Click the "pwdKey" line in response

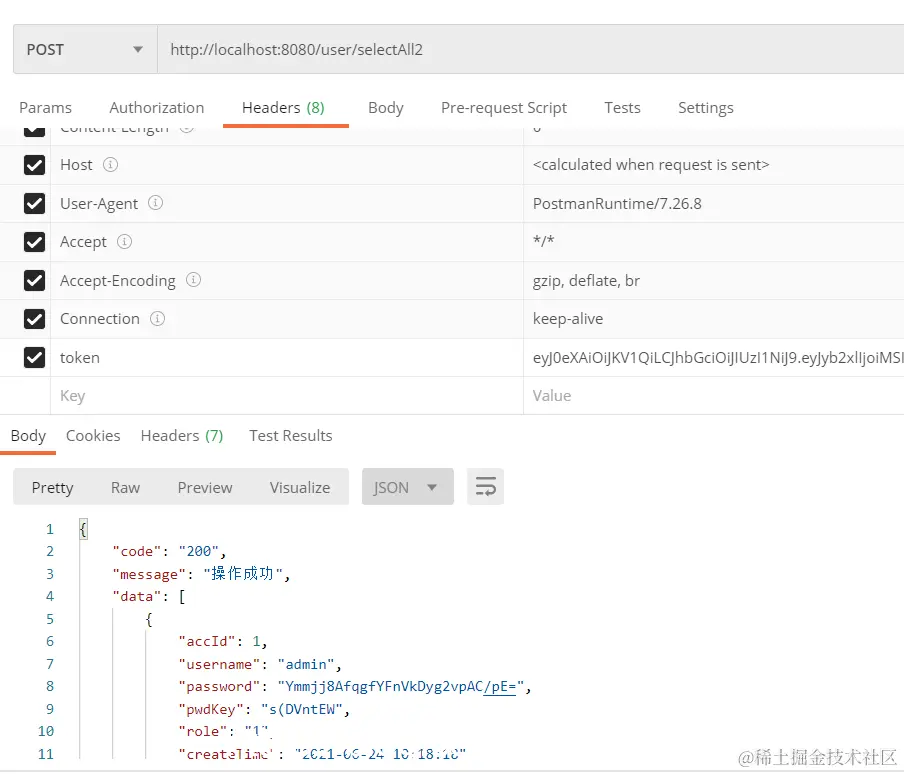click(264, 709)
